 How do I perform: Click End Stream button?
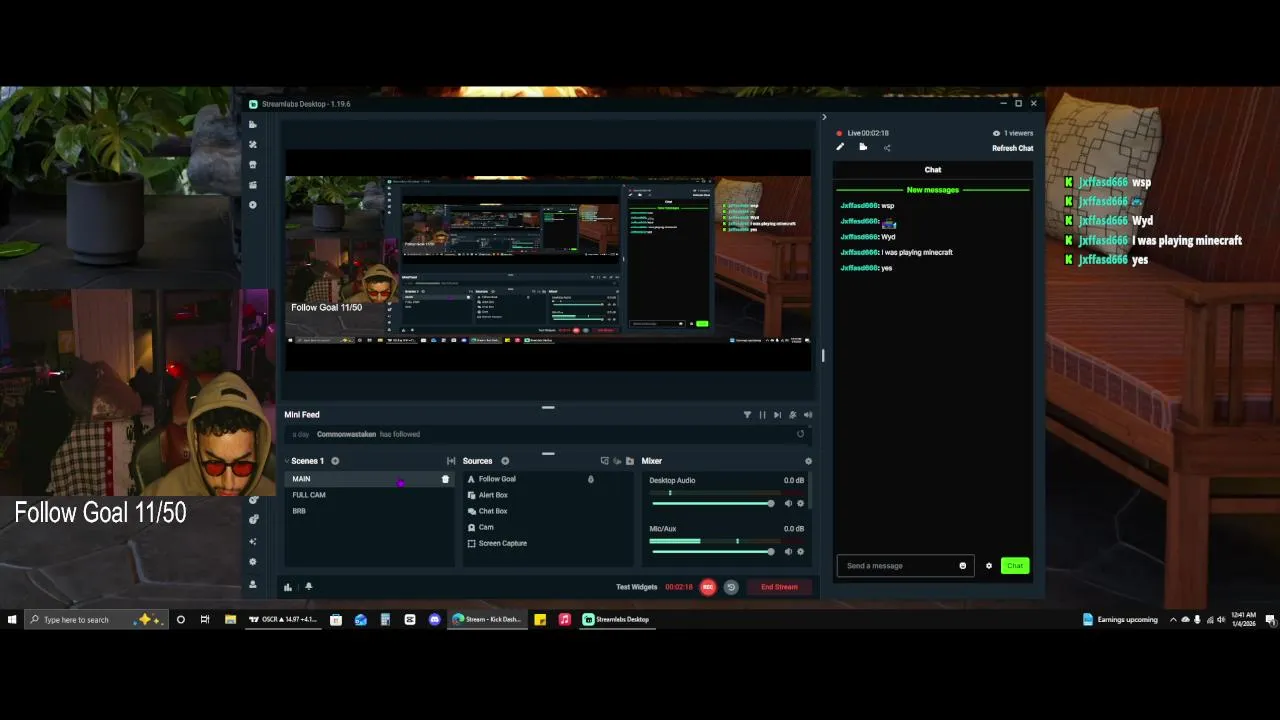(779, 587)
